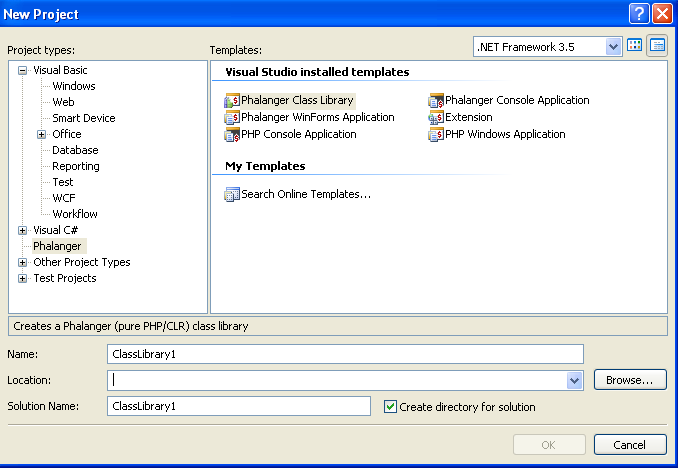Screen dimensions: 678x468
Task: Pick the Phalanger Console Application template icon
Action: (x=436, y=100)
